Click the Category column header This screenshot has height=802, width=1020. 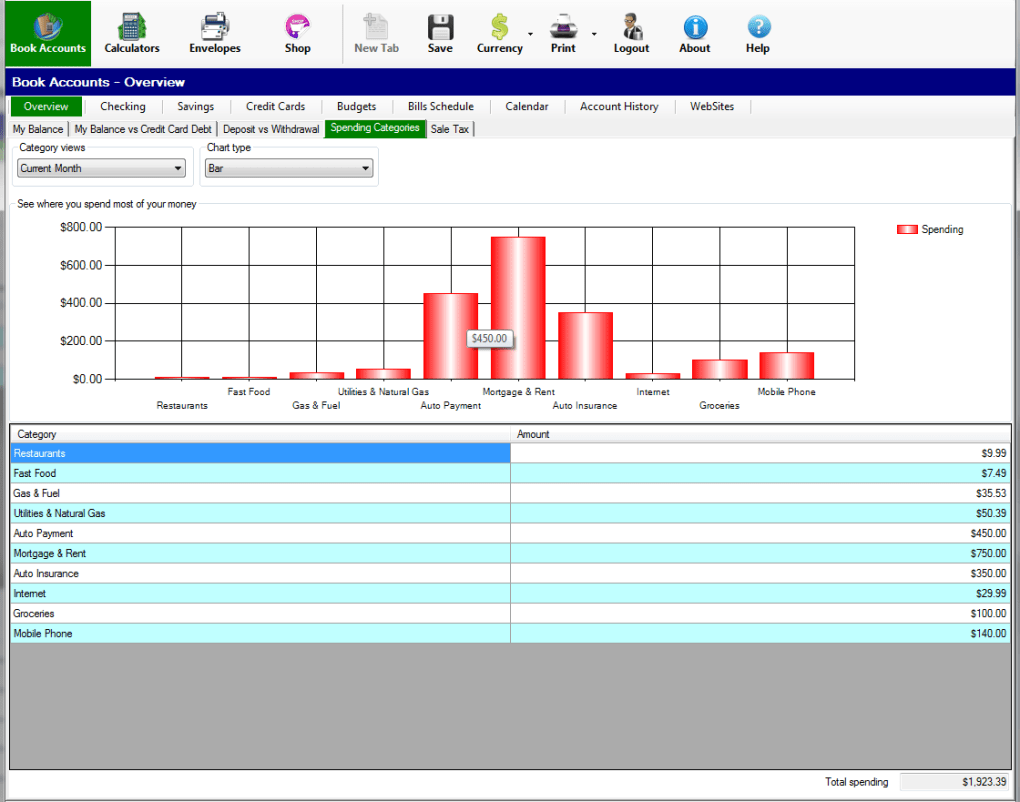point(260,434)
